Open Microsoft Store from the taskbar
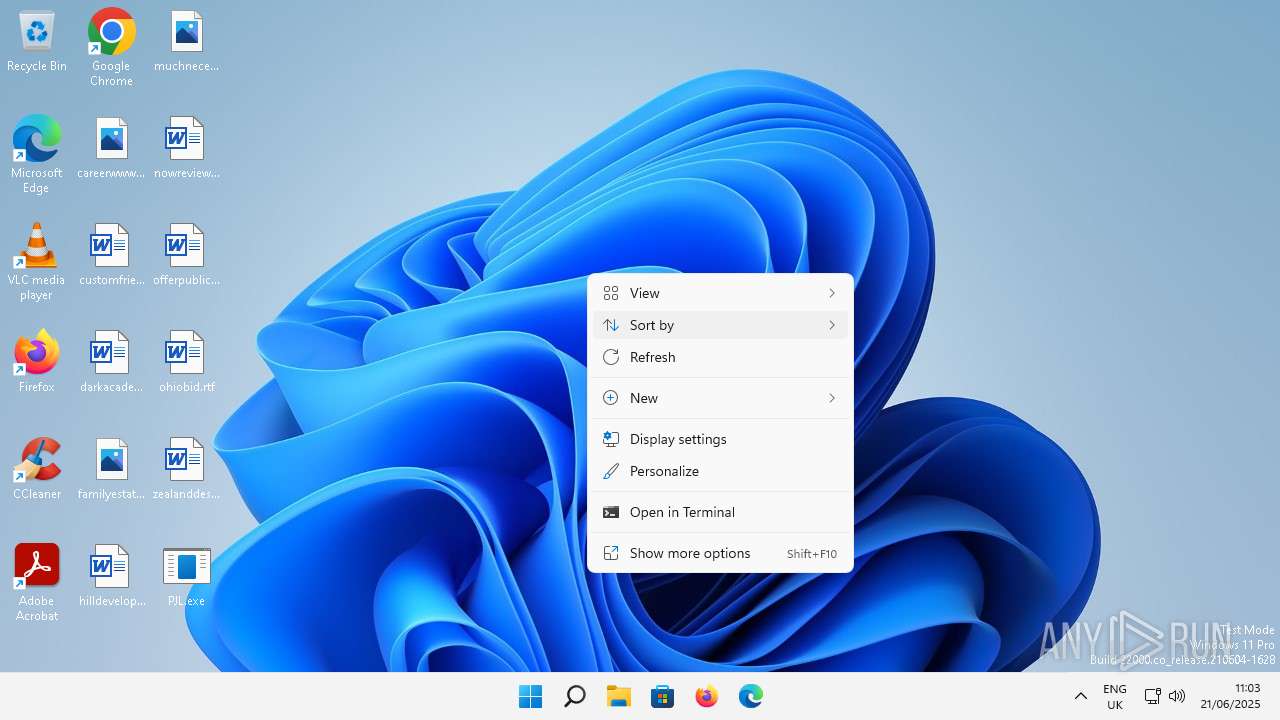The height and width of the screenshot is (720, 1280). (x=663, y=696)
